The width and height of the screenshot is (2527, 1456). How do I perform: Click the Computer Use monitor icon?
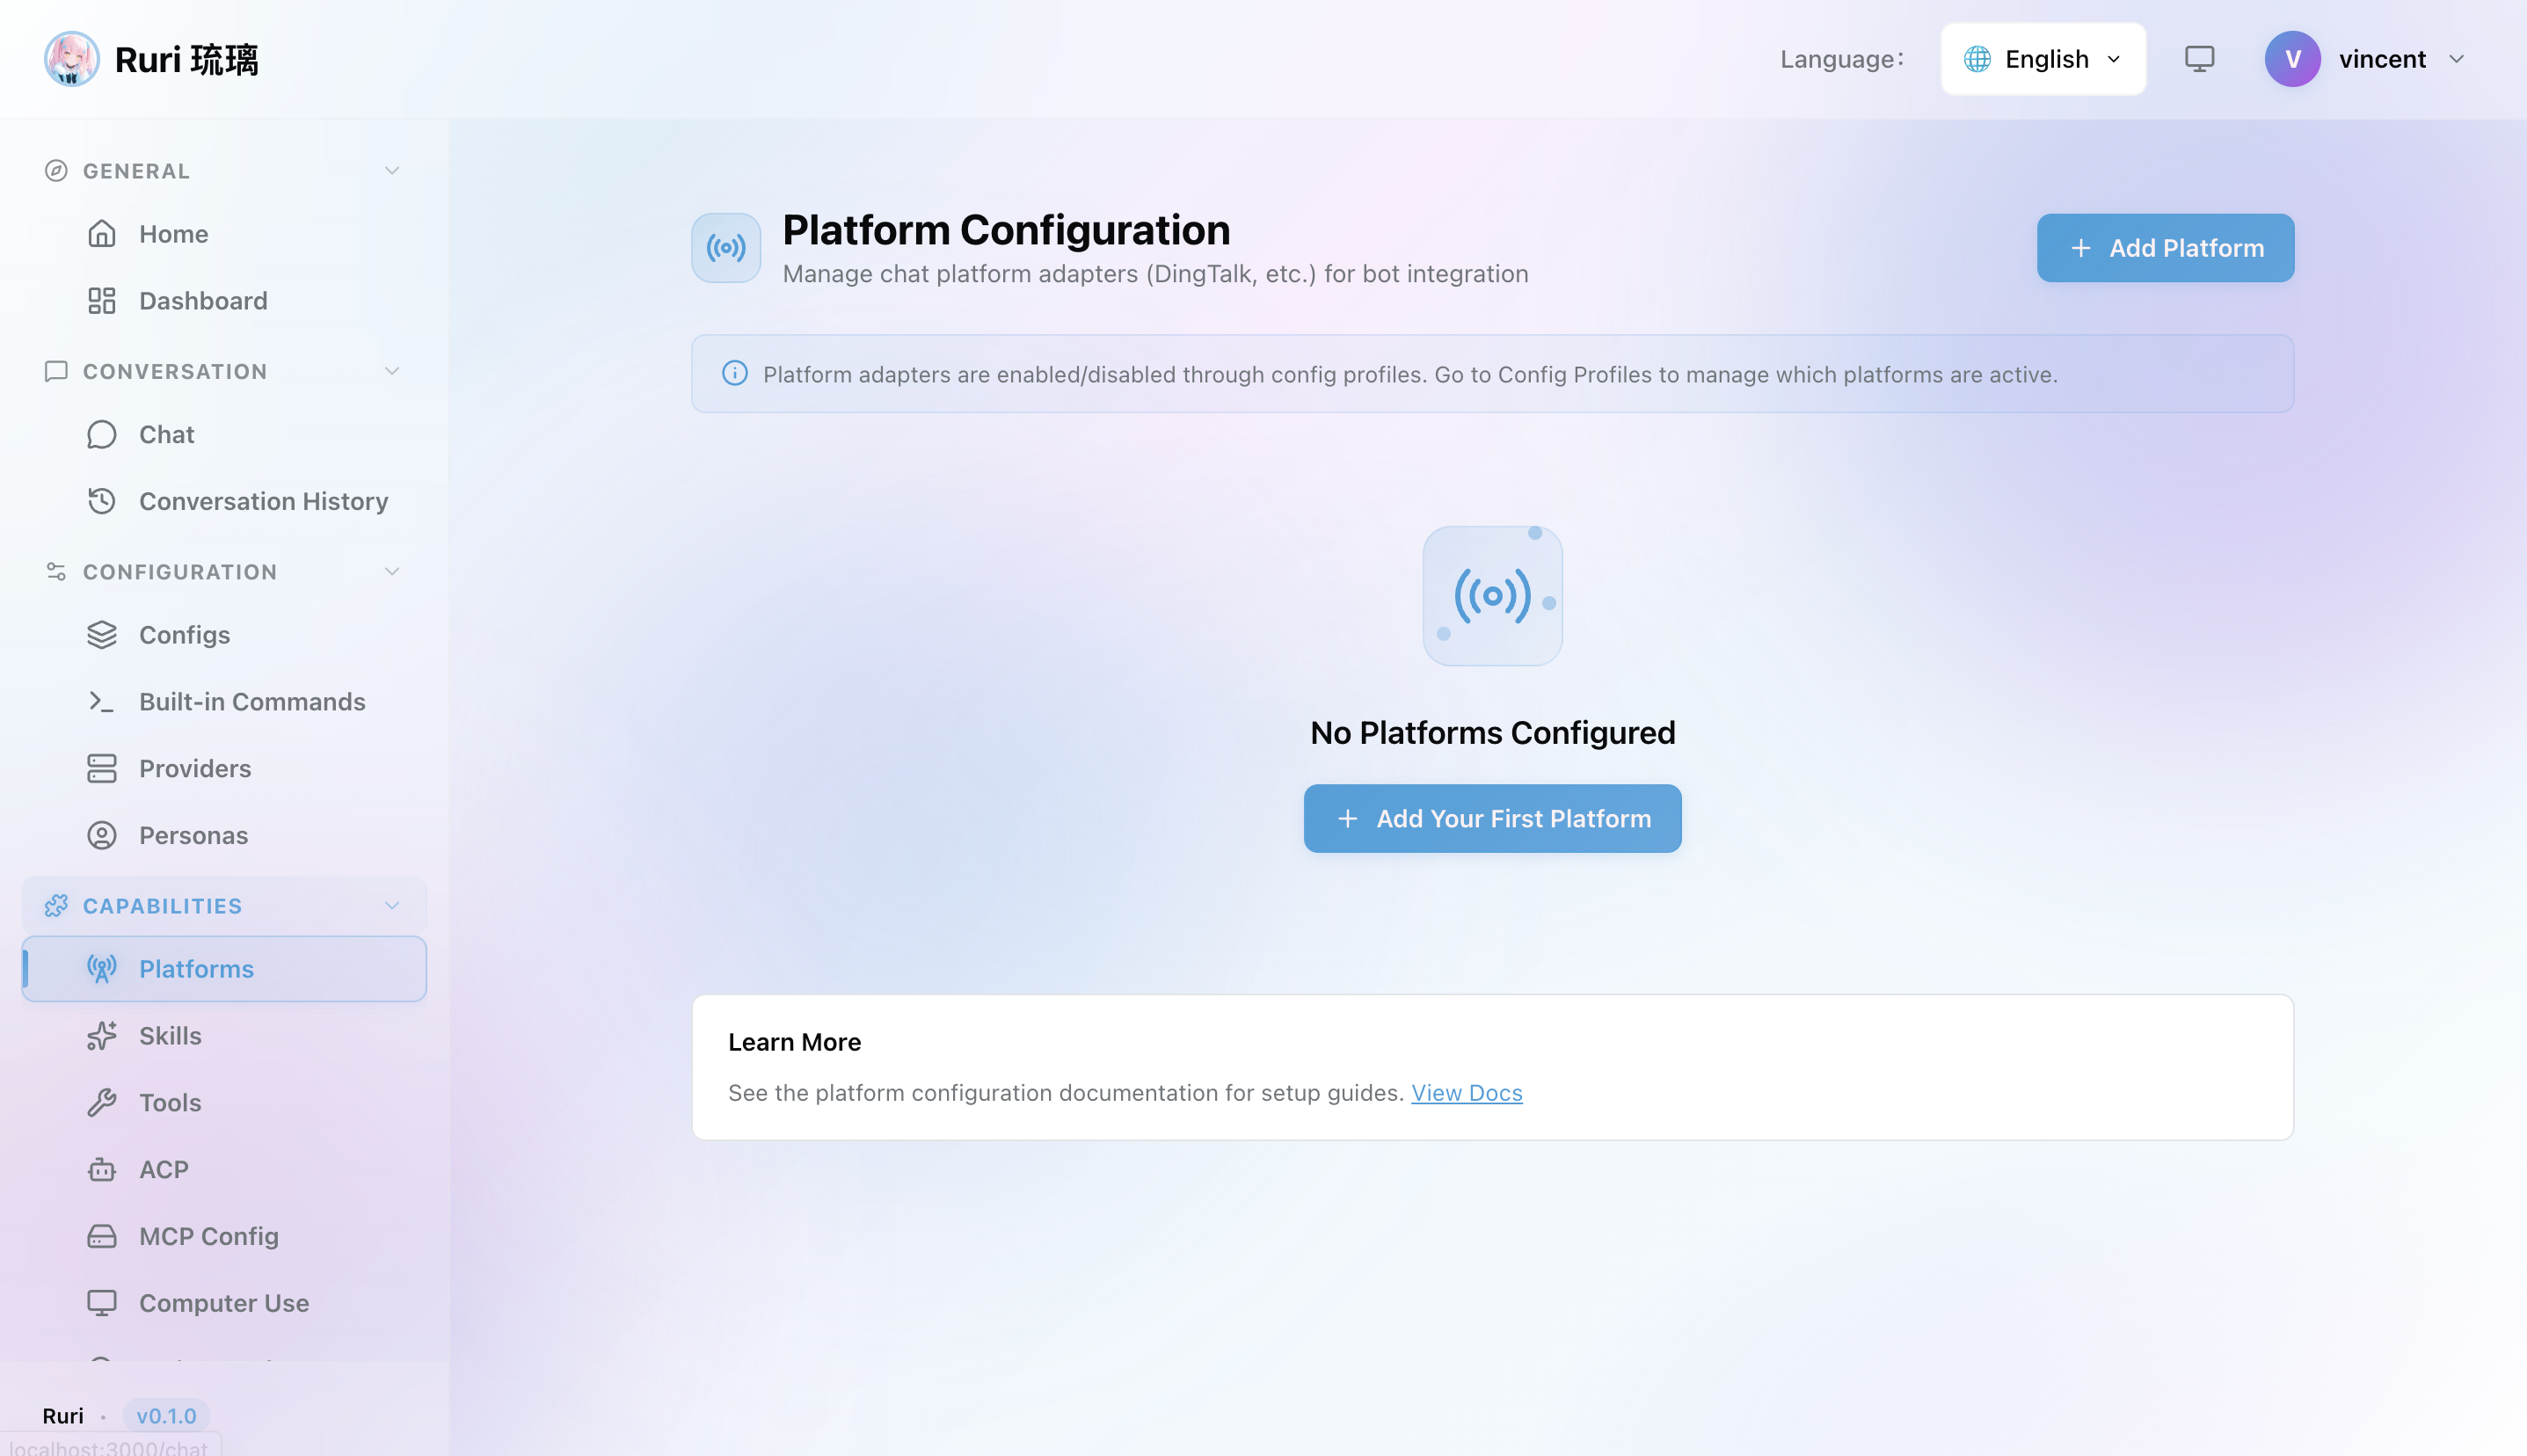coord(101,1303)
